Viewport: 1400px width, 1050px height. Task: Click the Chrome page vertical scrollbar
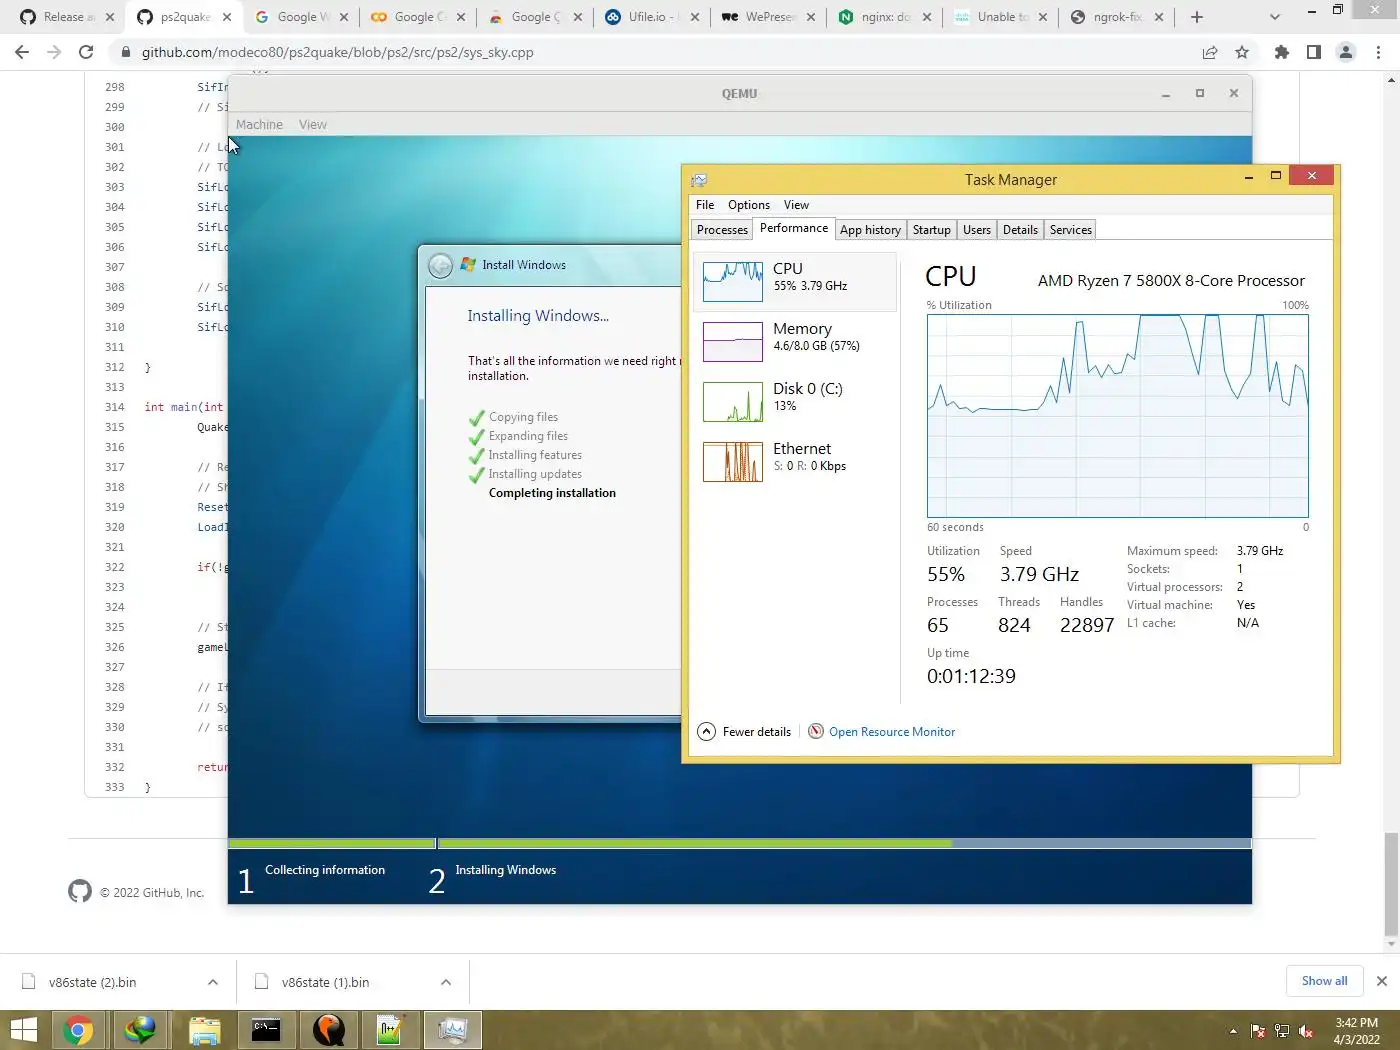pos(1391,887)
